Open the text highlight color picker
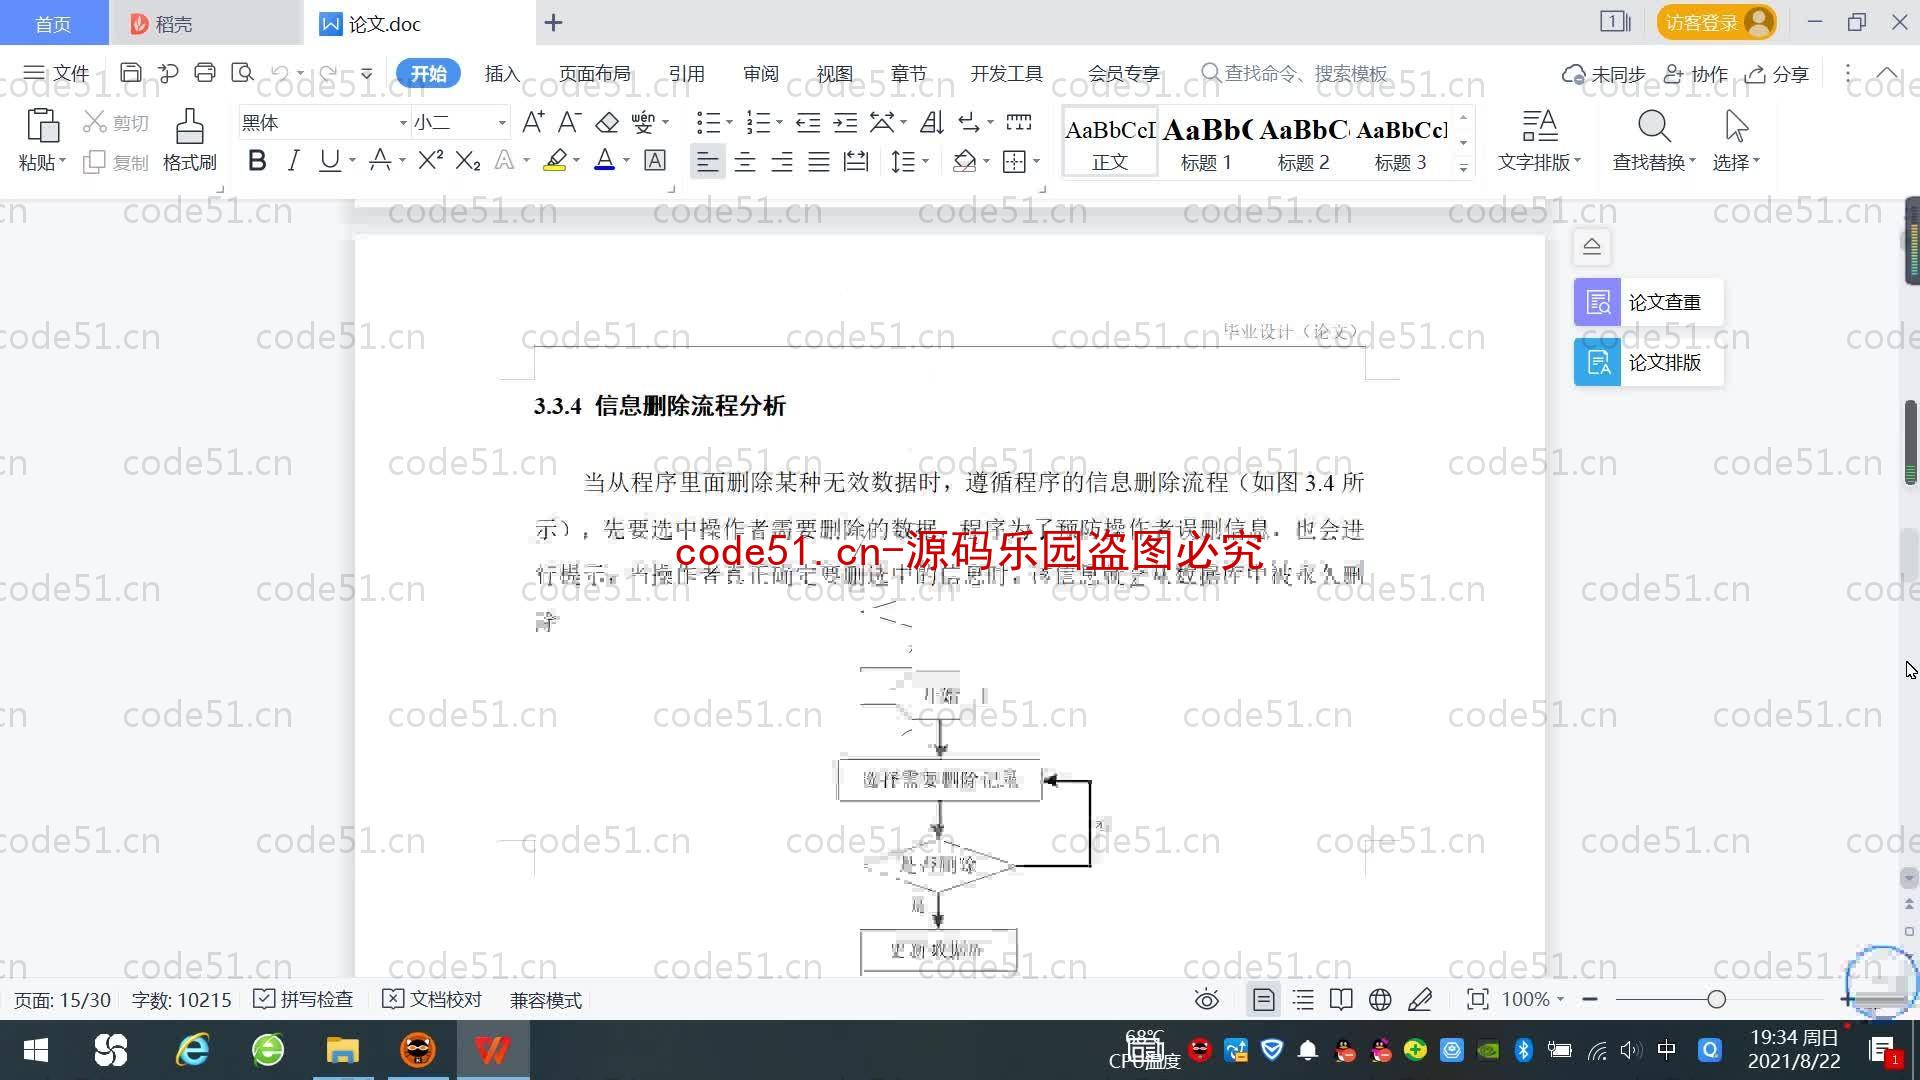The image size is (1920, 1080). pyautogui.click(x=578, y=161)
